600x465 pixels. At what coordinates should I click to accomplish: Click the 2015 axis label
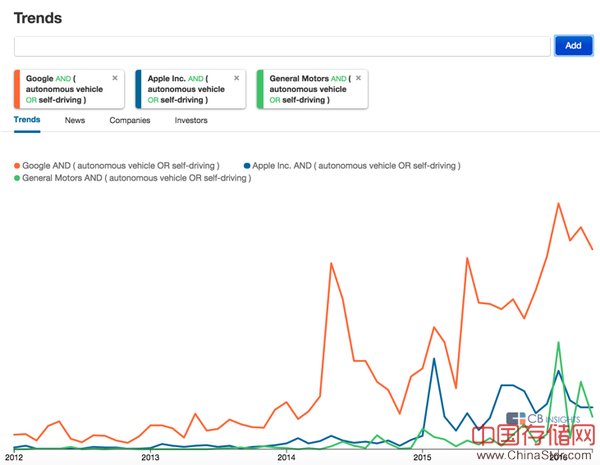click(x=422, y=457)
